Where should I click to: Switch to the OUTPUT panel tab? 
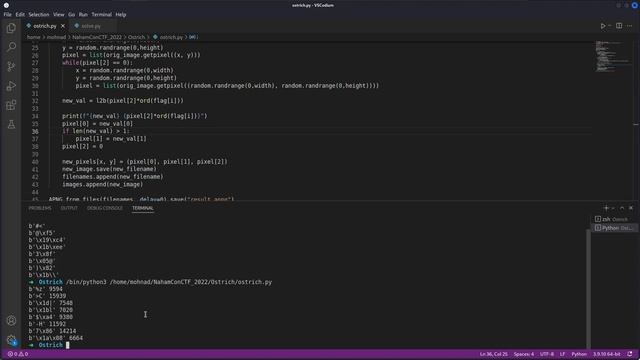tap(69, 208)
